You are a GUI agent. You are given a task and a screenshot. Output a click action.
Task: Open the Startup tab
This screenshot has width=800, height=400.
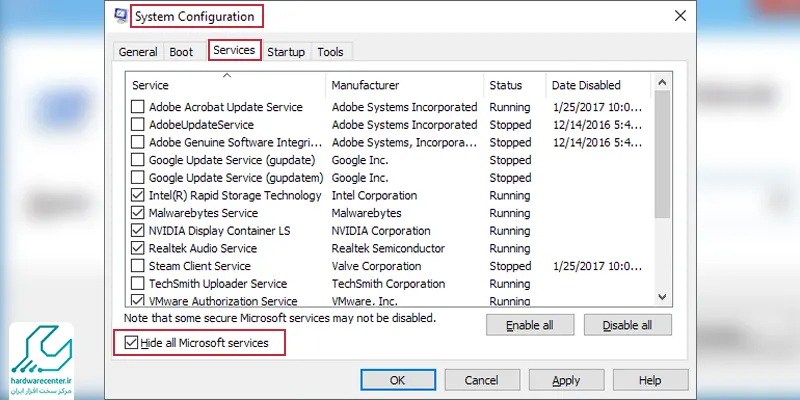[x=286, y=52]
